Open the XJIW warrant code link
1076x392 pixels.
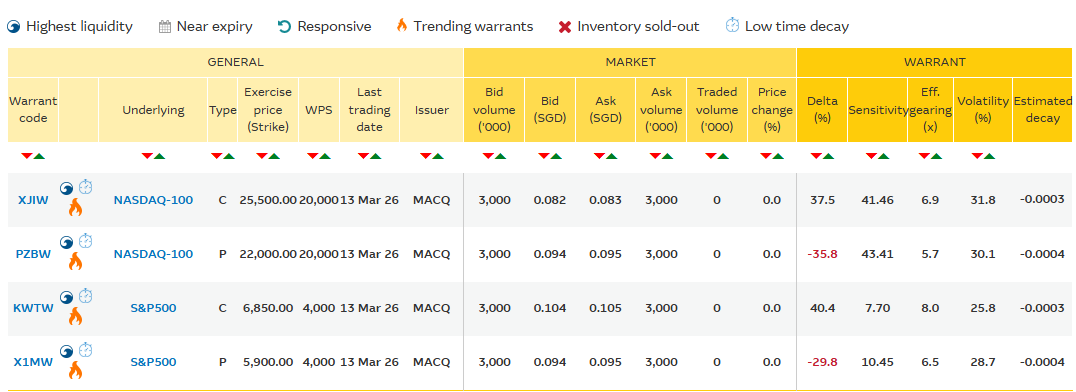(33, 200)
